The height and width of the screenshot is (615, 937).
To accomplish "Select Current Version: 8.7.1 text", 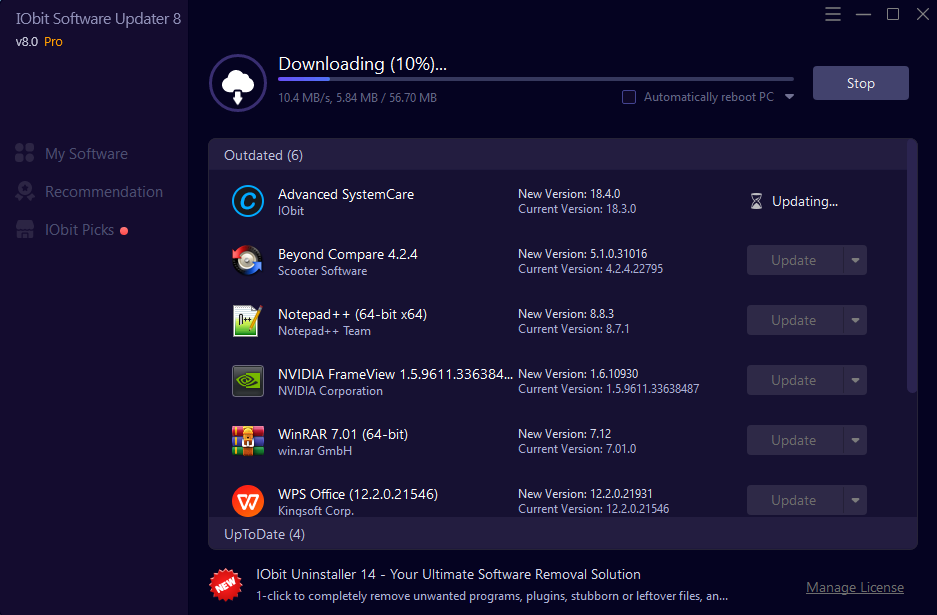I will (x=574, y=329).
